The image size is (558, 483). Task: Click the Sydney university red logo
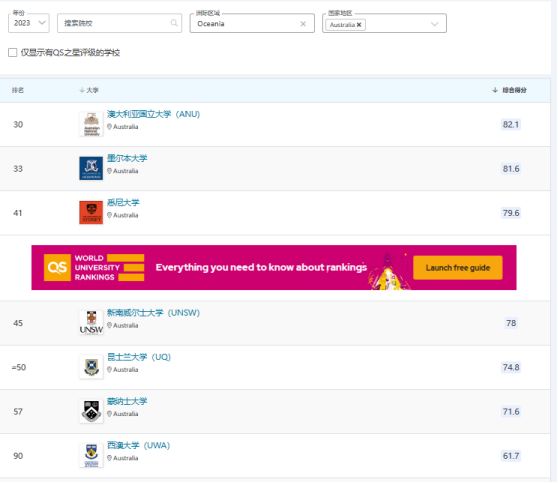[x=91, y=212]
